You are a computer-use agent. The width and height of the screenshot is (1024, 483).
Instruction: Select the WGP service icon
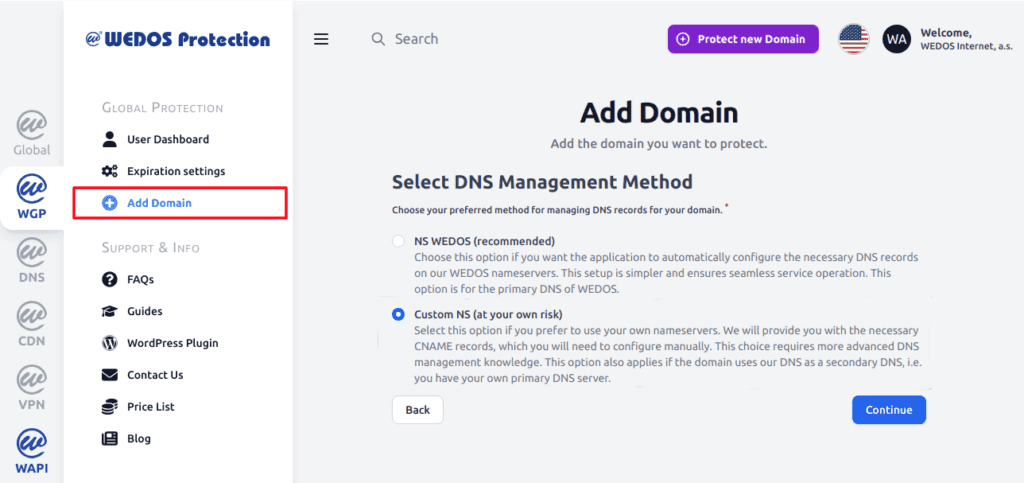coord(31,196)
